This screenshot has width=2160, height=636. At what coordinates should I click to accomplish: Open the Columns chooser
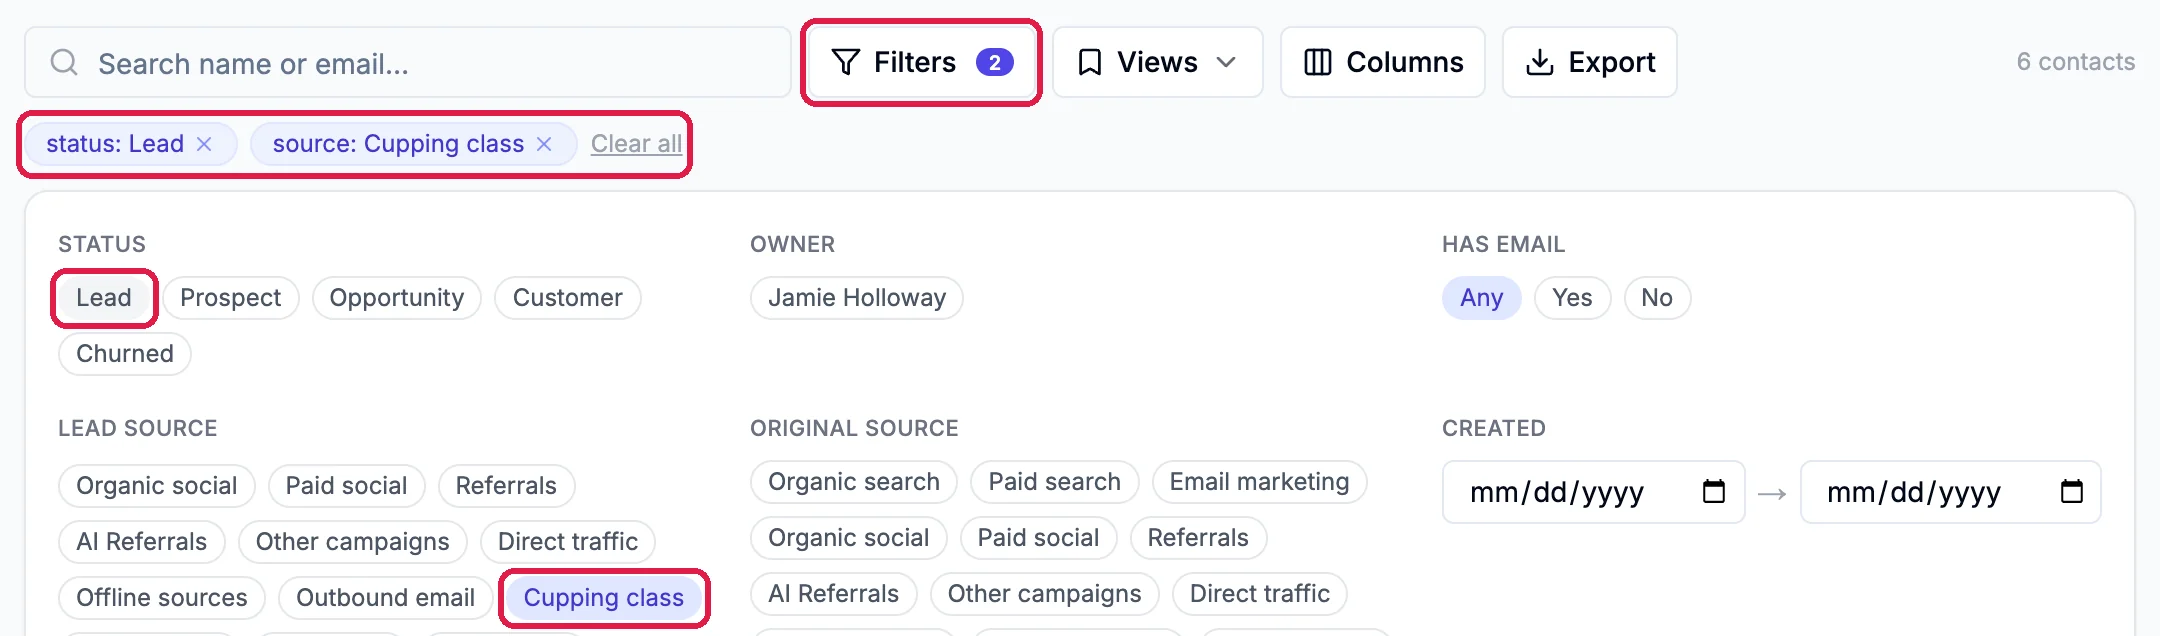1383,62
